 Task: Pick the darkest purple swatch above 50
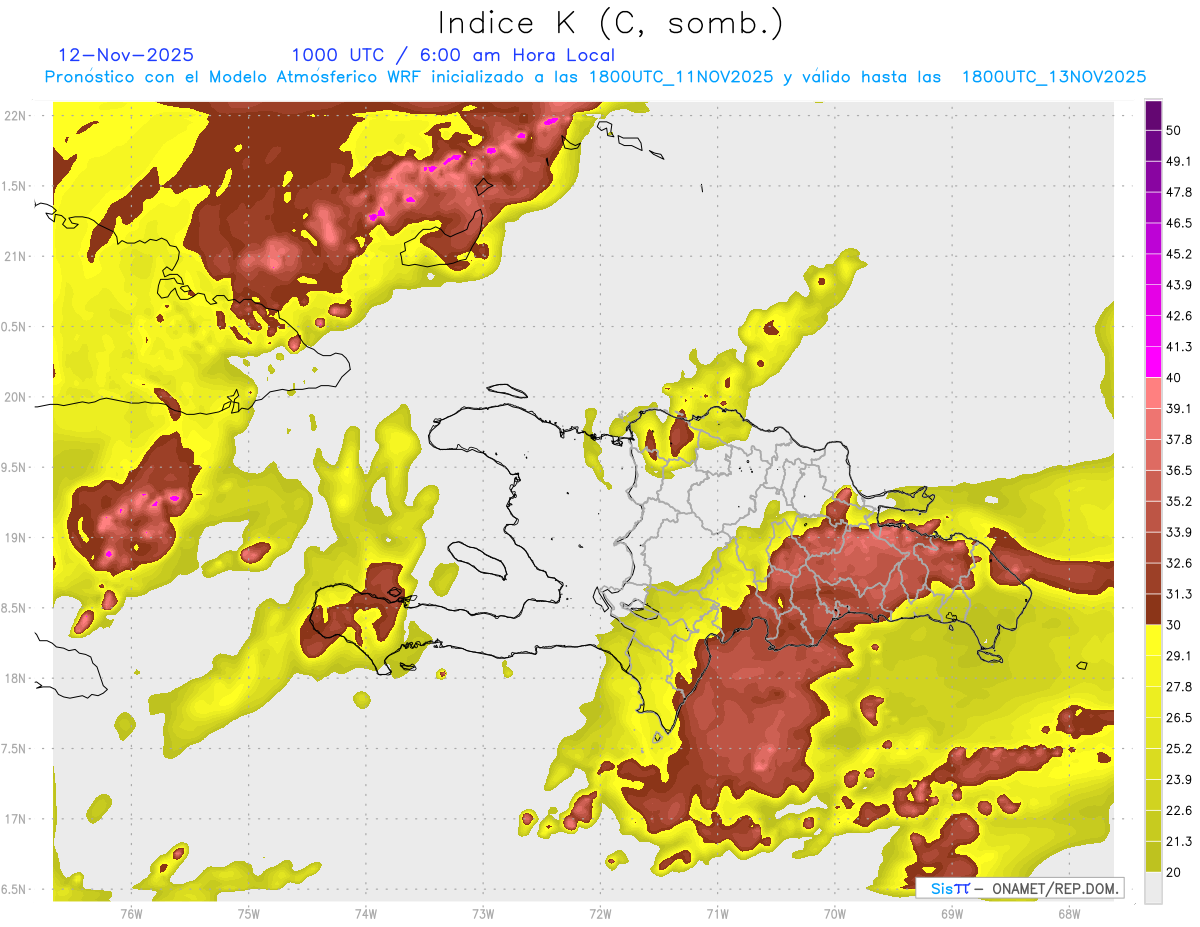(1153, 115)
